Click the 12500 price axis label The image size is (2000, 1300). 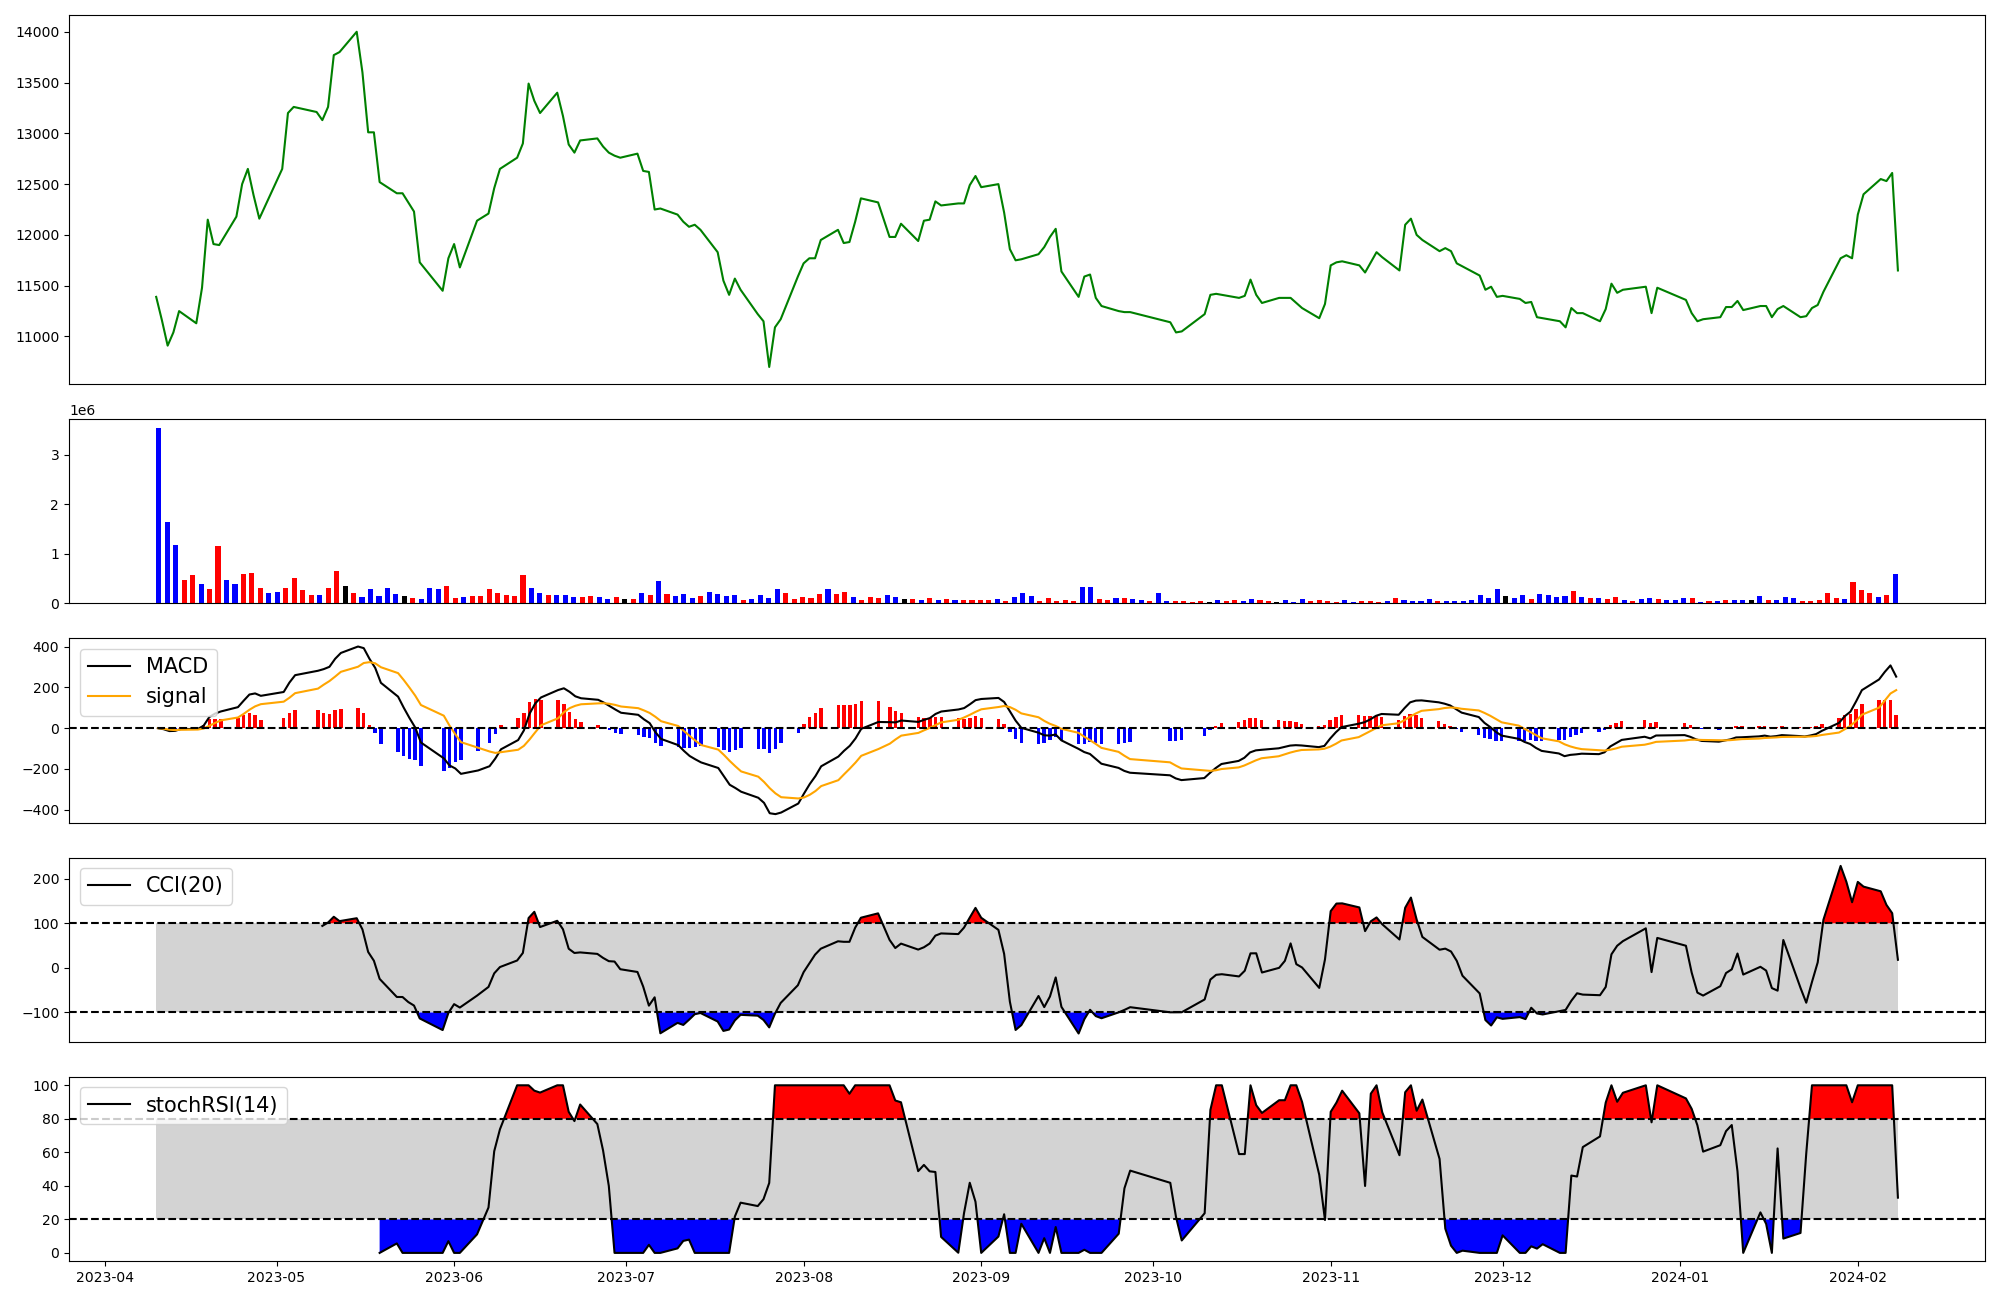(38, 185)
